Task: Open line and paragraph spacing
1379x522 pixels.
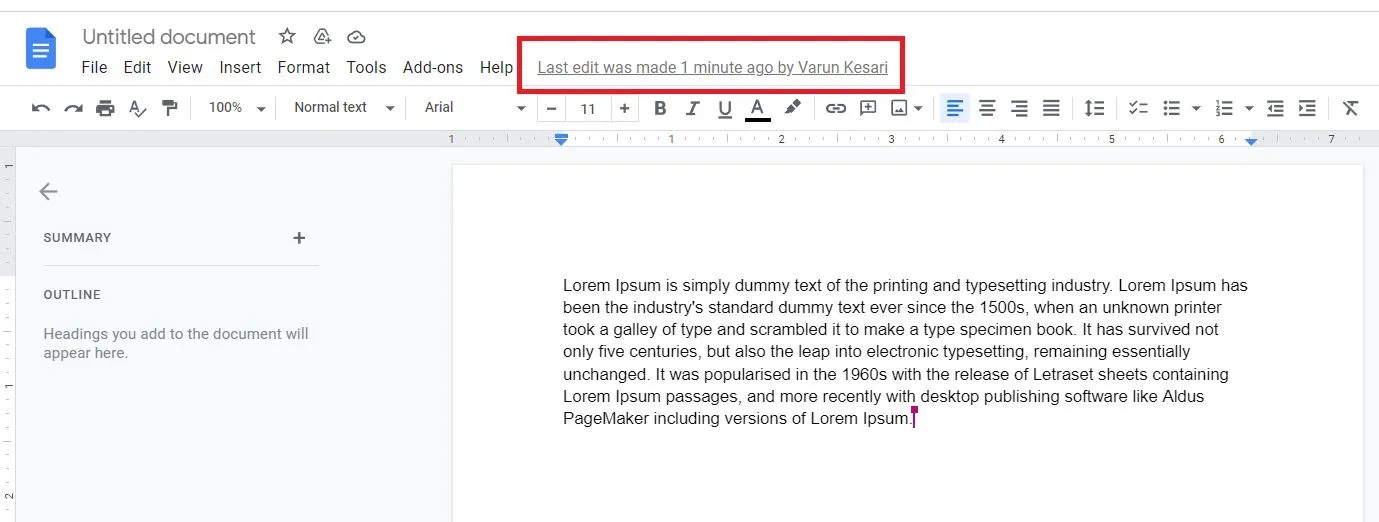Action: pyautogui.click(x=1095, y=108)
